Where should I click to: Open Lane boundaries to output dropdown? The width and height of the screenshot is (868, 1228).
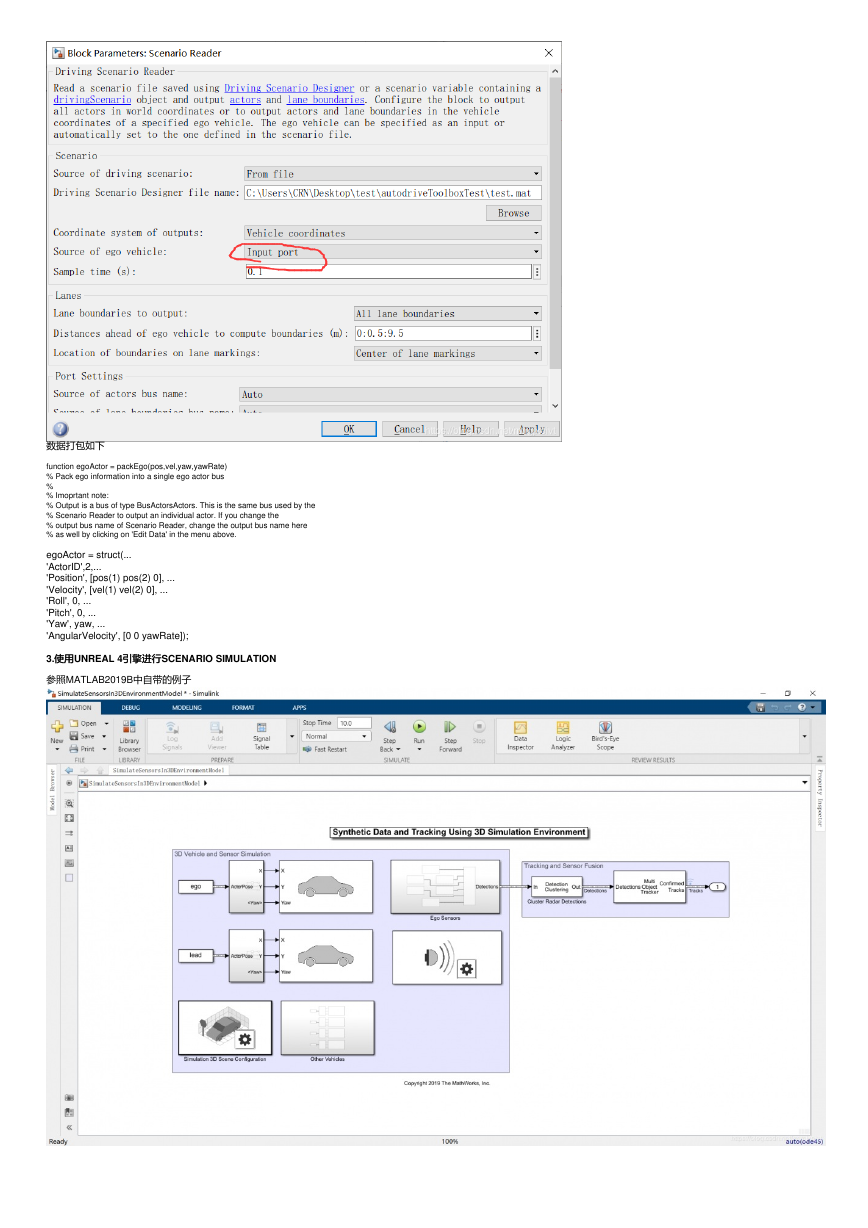point(448,313)
